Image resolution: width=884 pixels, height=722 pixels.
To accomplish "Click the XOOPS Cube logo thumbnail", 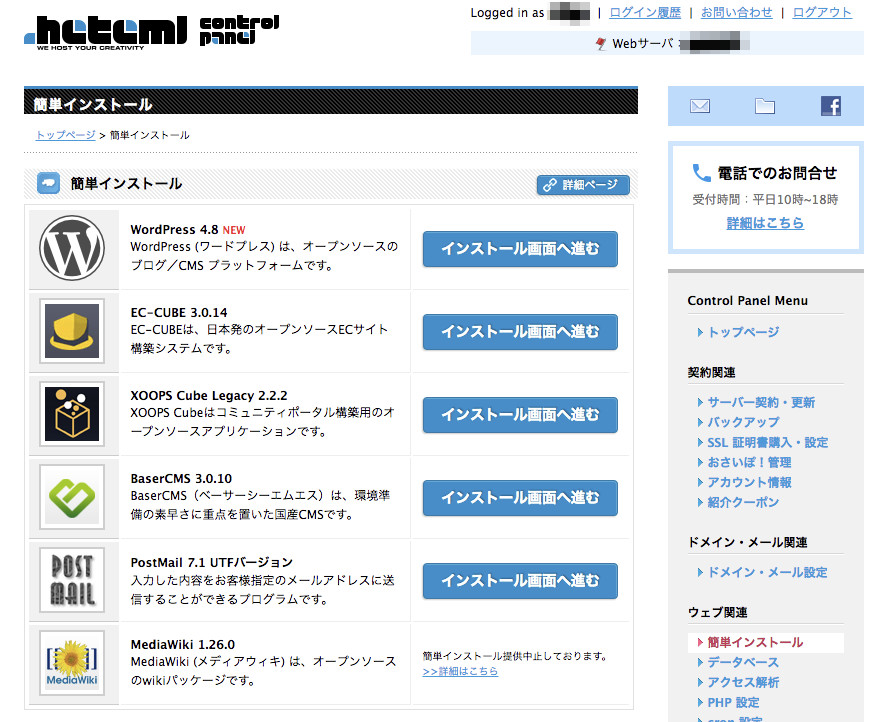I will point(72,414).
